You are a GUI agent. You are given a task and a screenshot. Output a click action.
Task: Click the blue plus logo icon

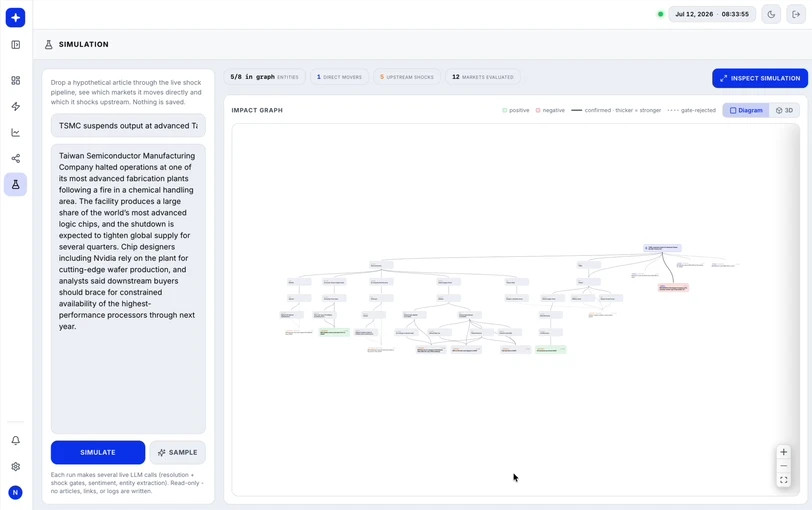[x=16, y=18]
